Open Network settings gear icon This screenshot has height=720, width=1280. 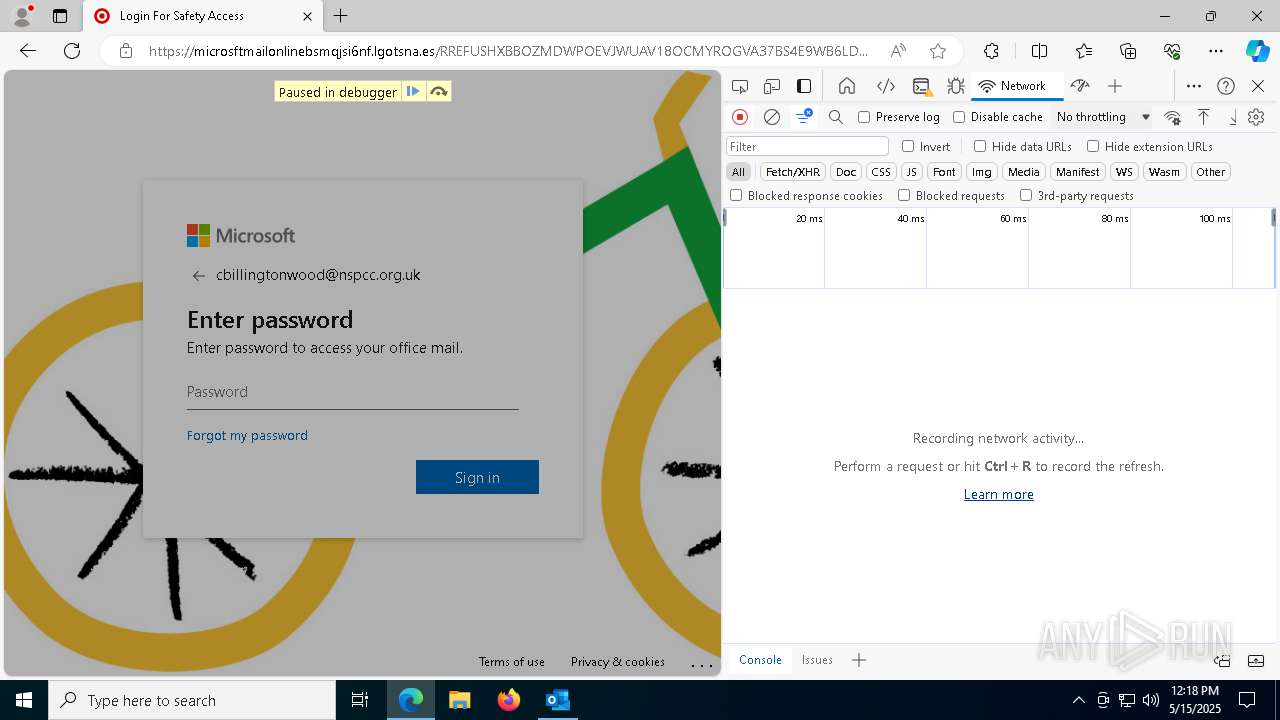coord(1256,117)
